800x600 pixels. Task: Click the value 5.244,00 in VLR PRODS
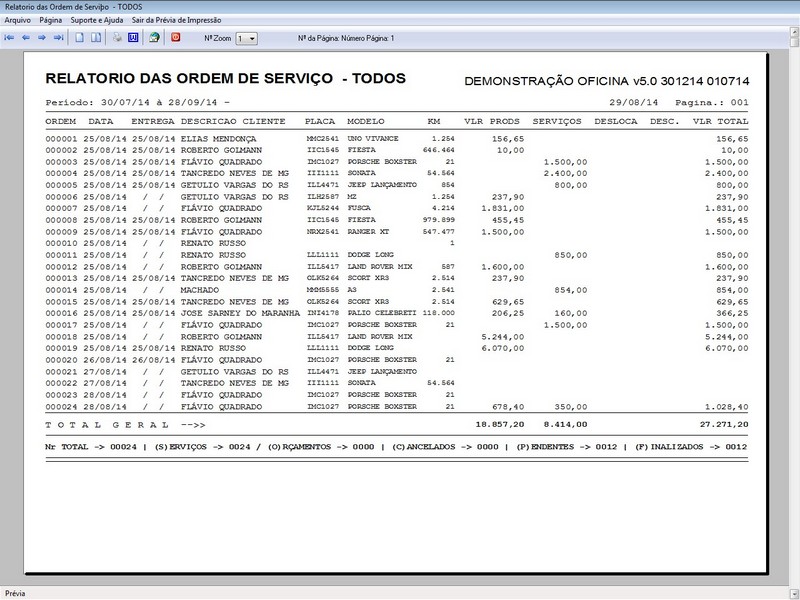click(x=503, y=337)
